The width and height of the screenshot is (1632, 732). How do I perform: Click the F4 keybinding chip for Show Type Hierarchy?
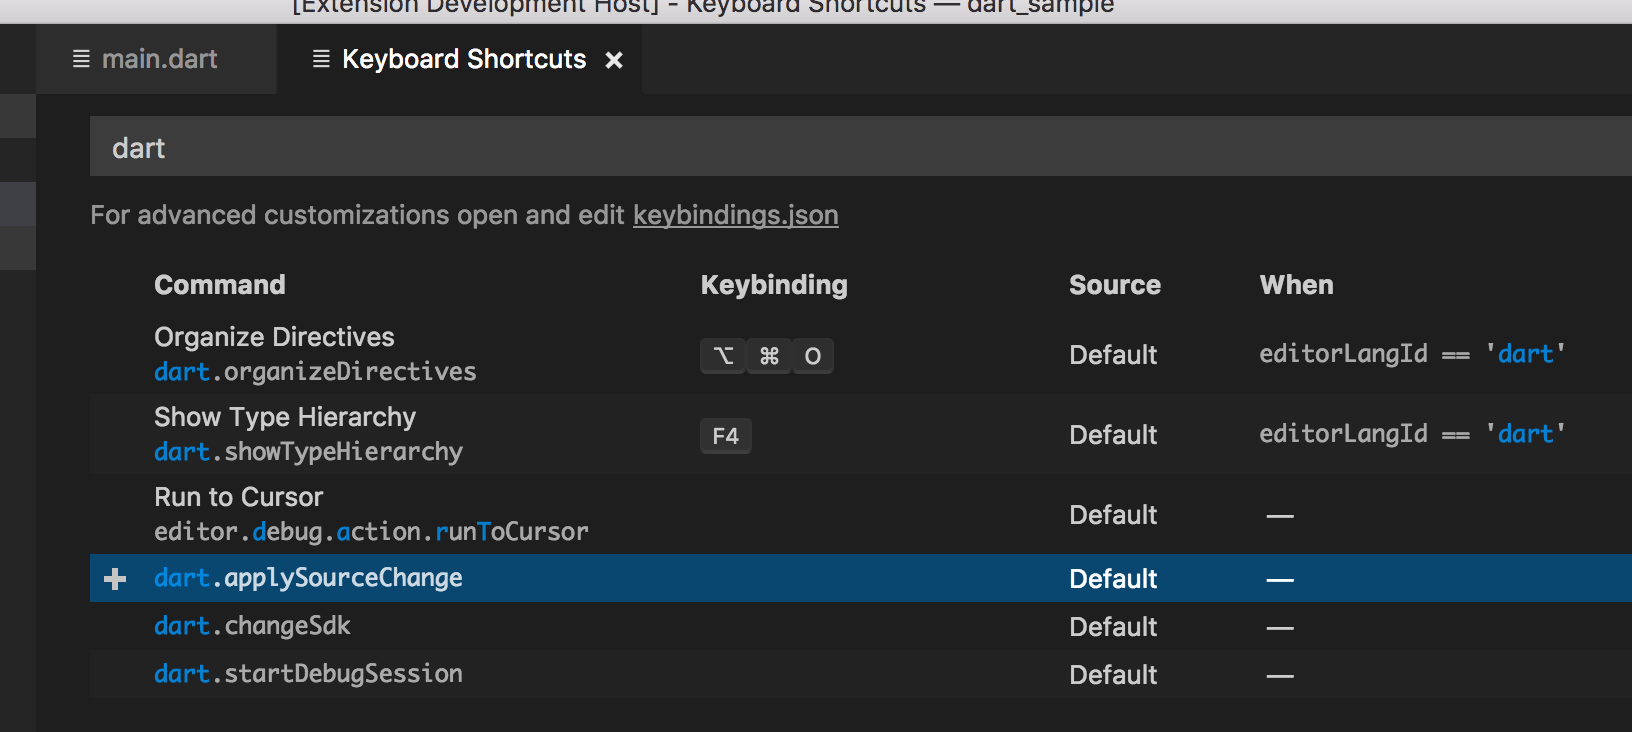[726, 435]
